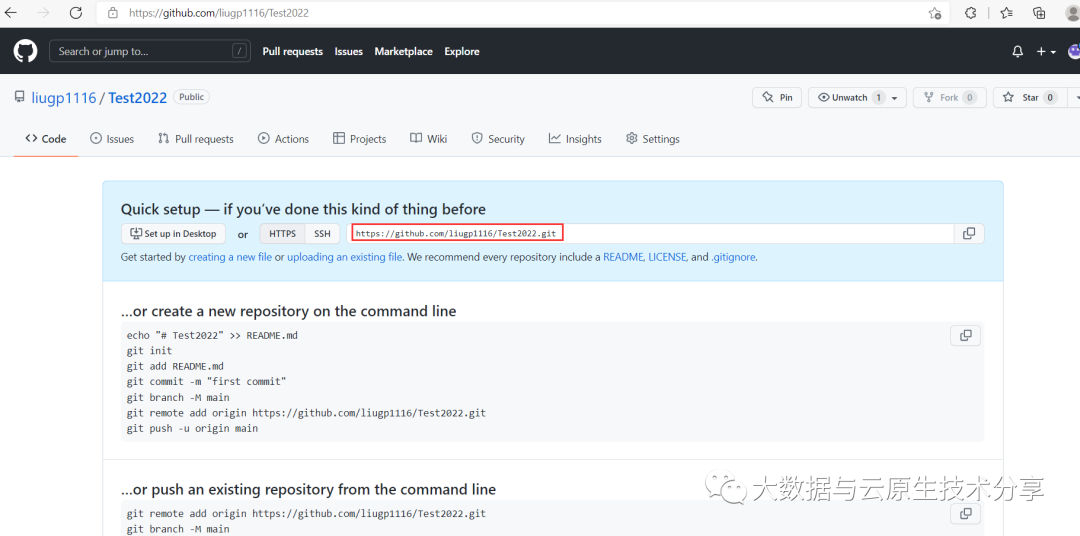Pin the repository with Pin button
This screenshot has height=536, width=1080.
click(778, 98)
